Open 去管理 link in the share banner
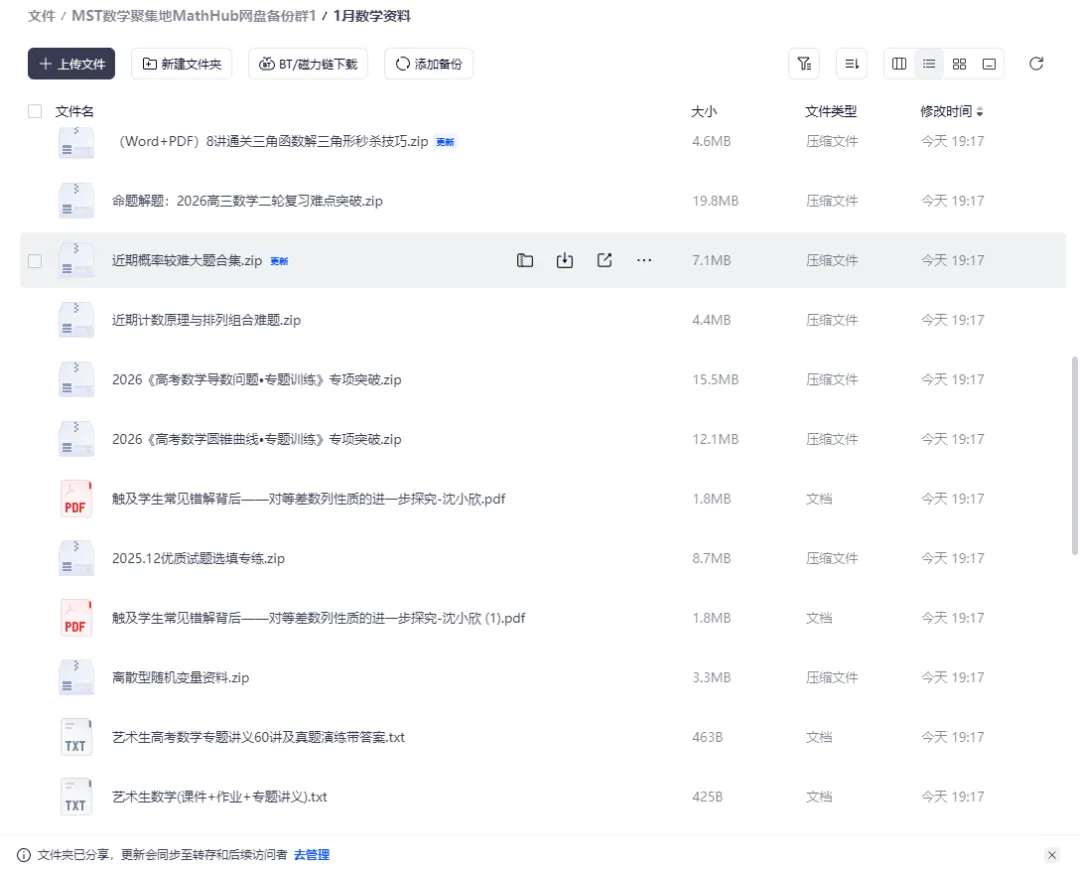 click(x=312, y=855)
